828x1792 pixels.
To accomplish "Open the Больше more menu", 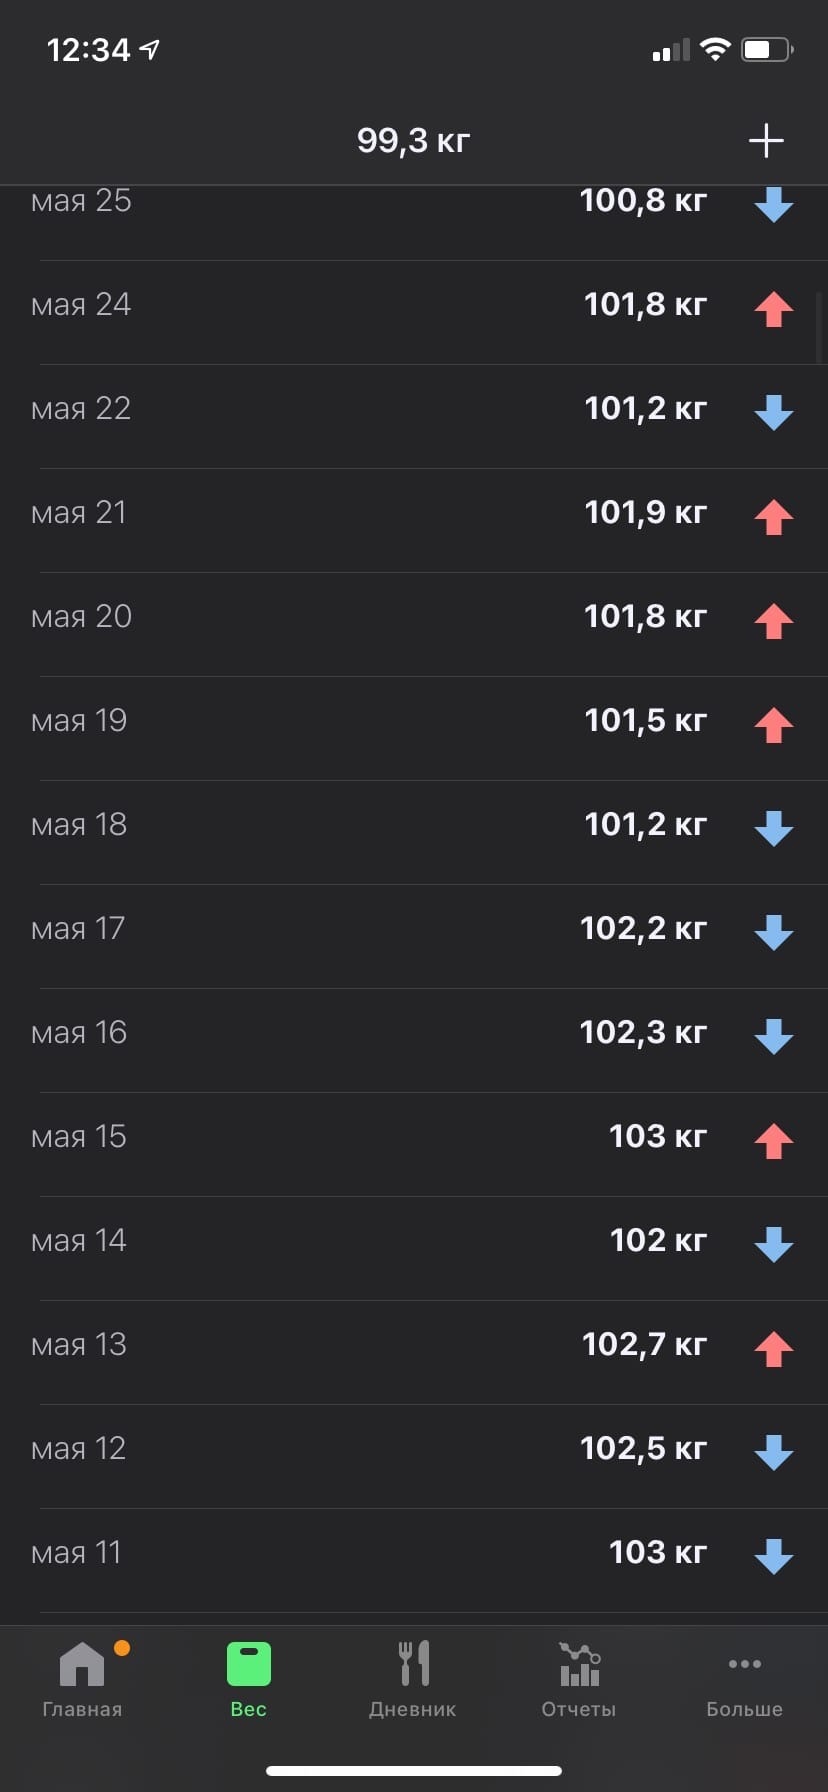I will pyautogui.click(x=745, y=1679).
